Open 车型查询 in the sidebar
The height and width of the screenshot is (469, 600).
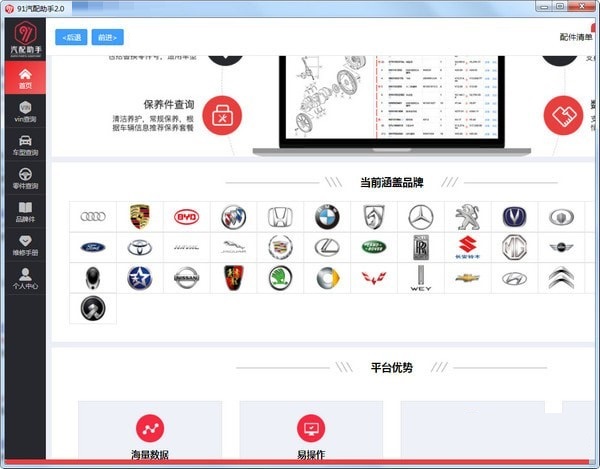(x=25, y=145)
